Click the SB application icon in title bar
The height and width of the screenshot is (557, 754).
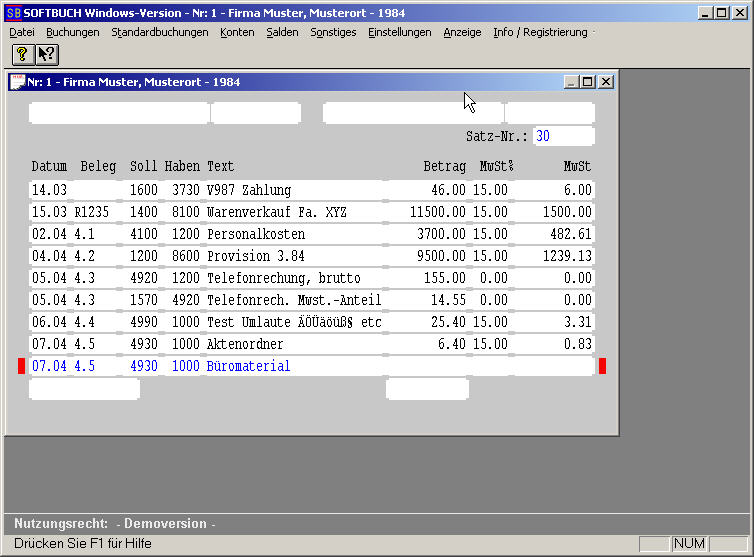[13, 13]
